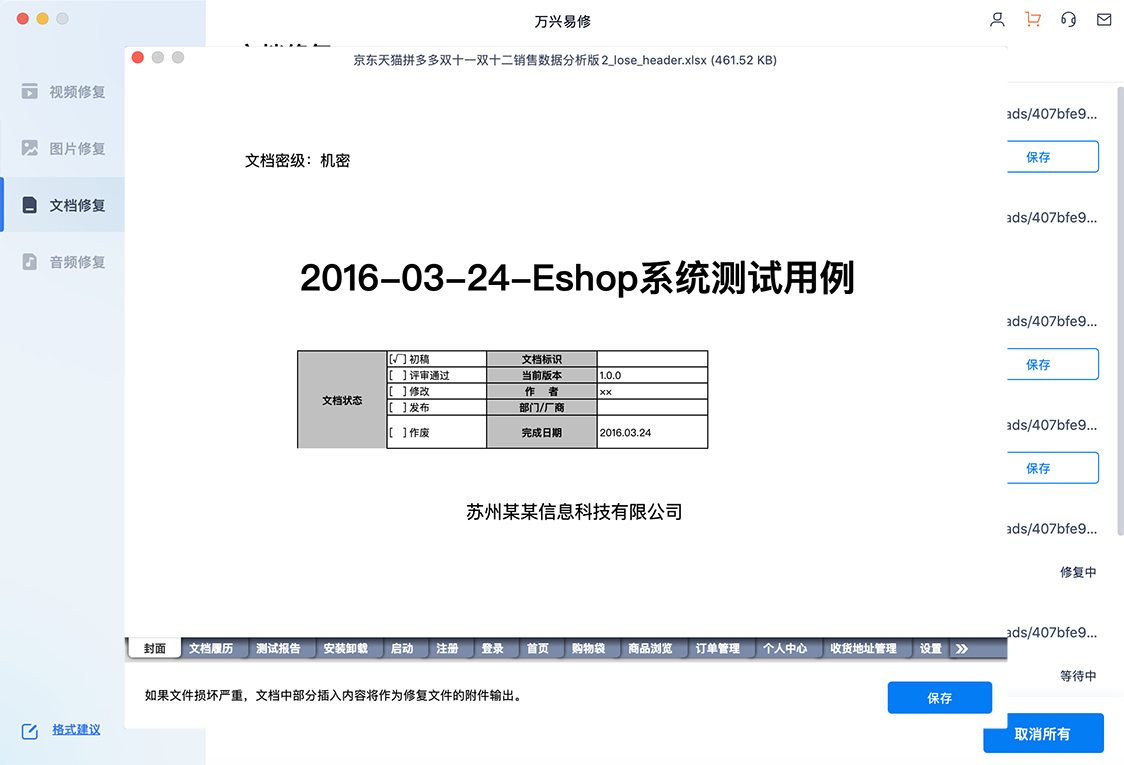Select 图片修复 in the sidebar
The image size is (1124, 765).
tap(62, 148)
